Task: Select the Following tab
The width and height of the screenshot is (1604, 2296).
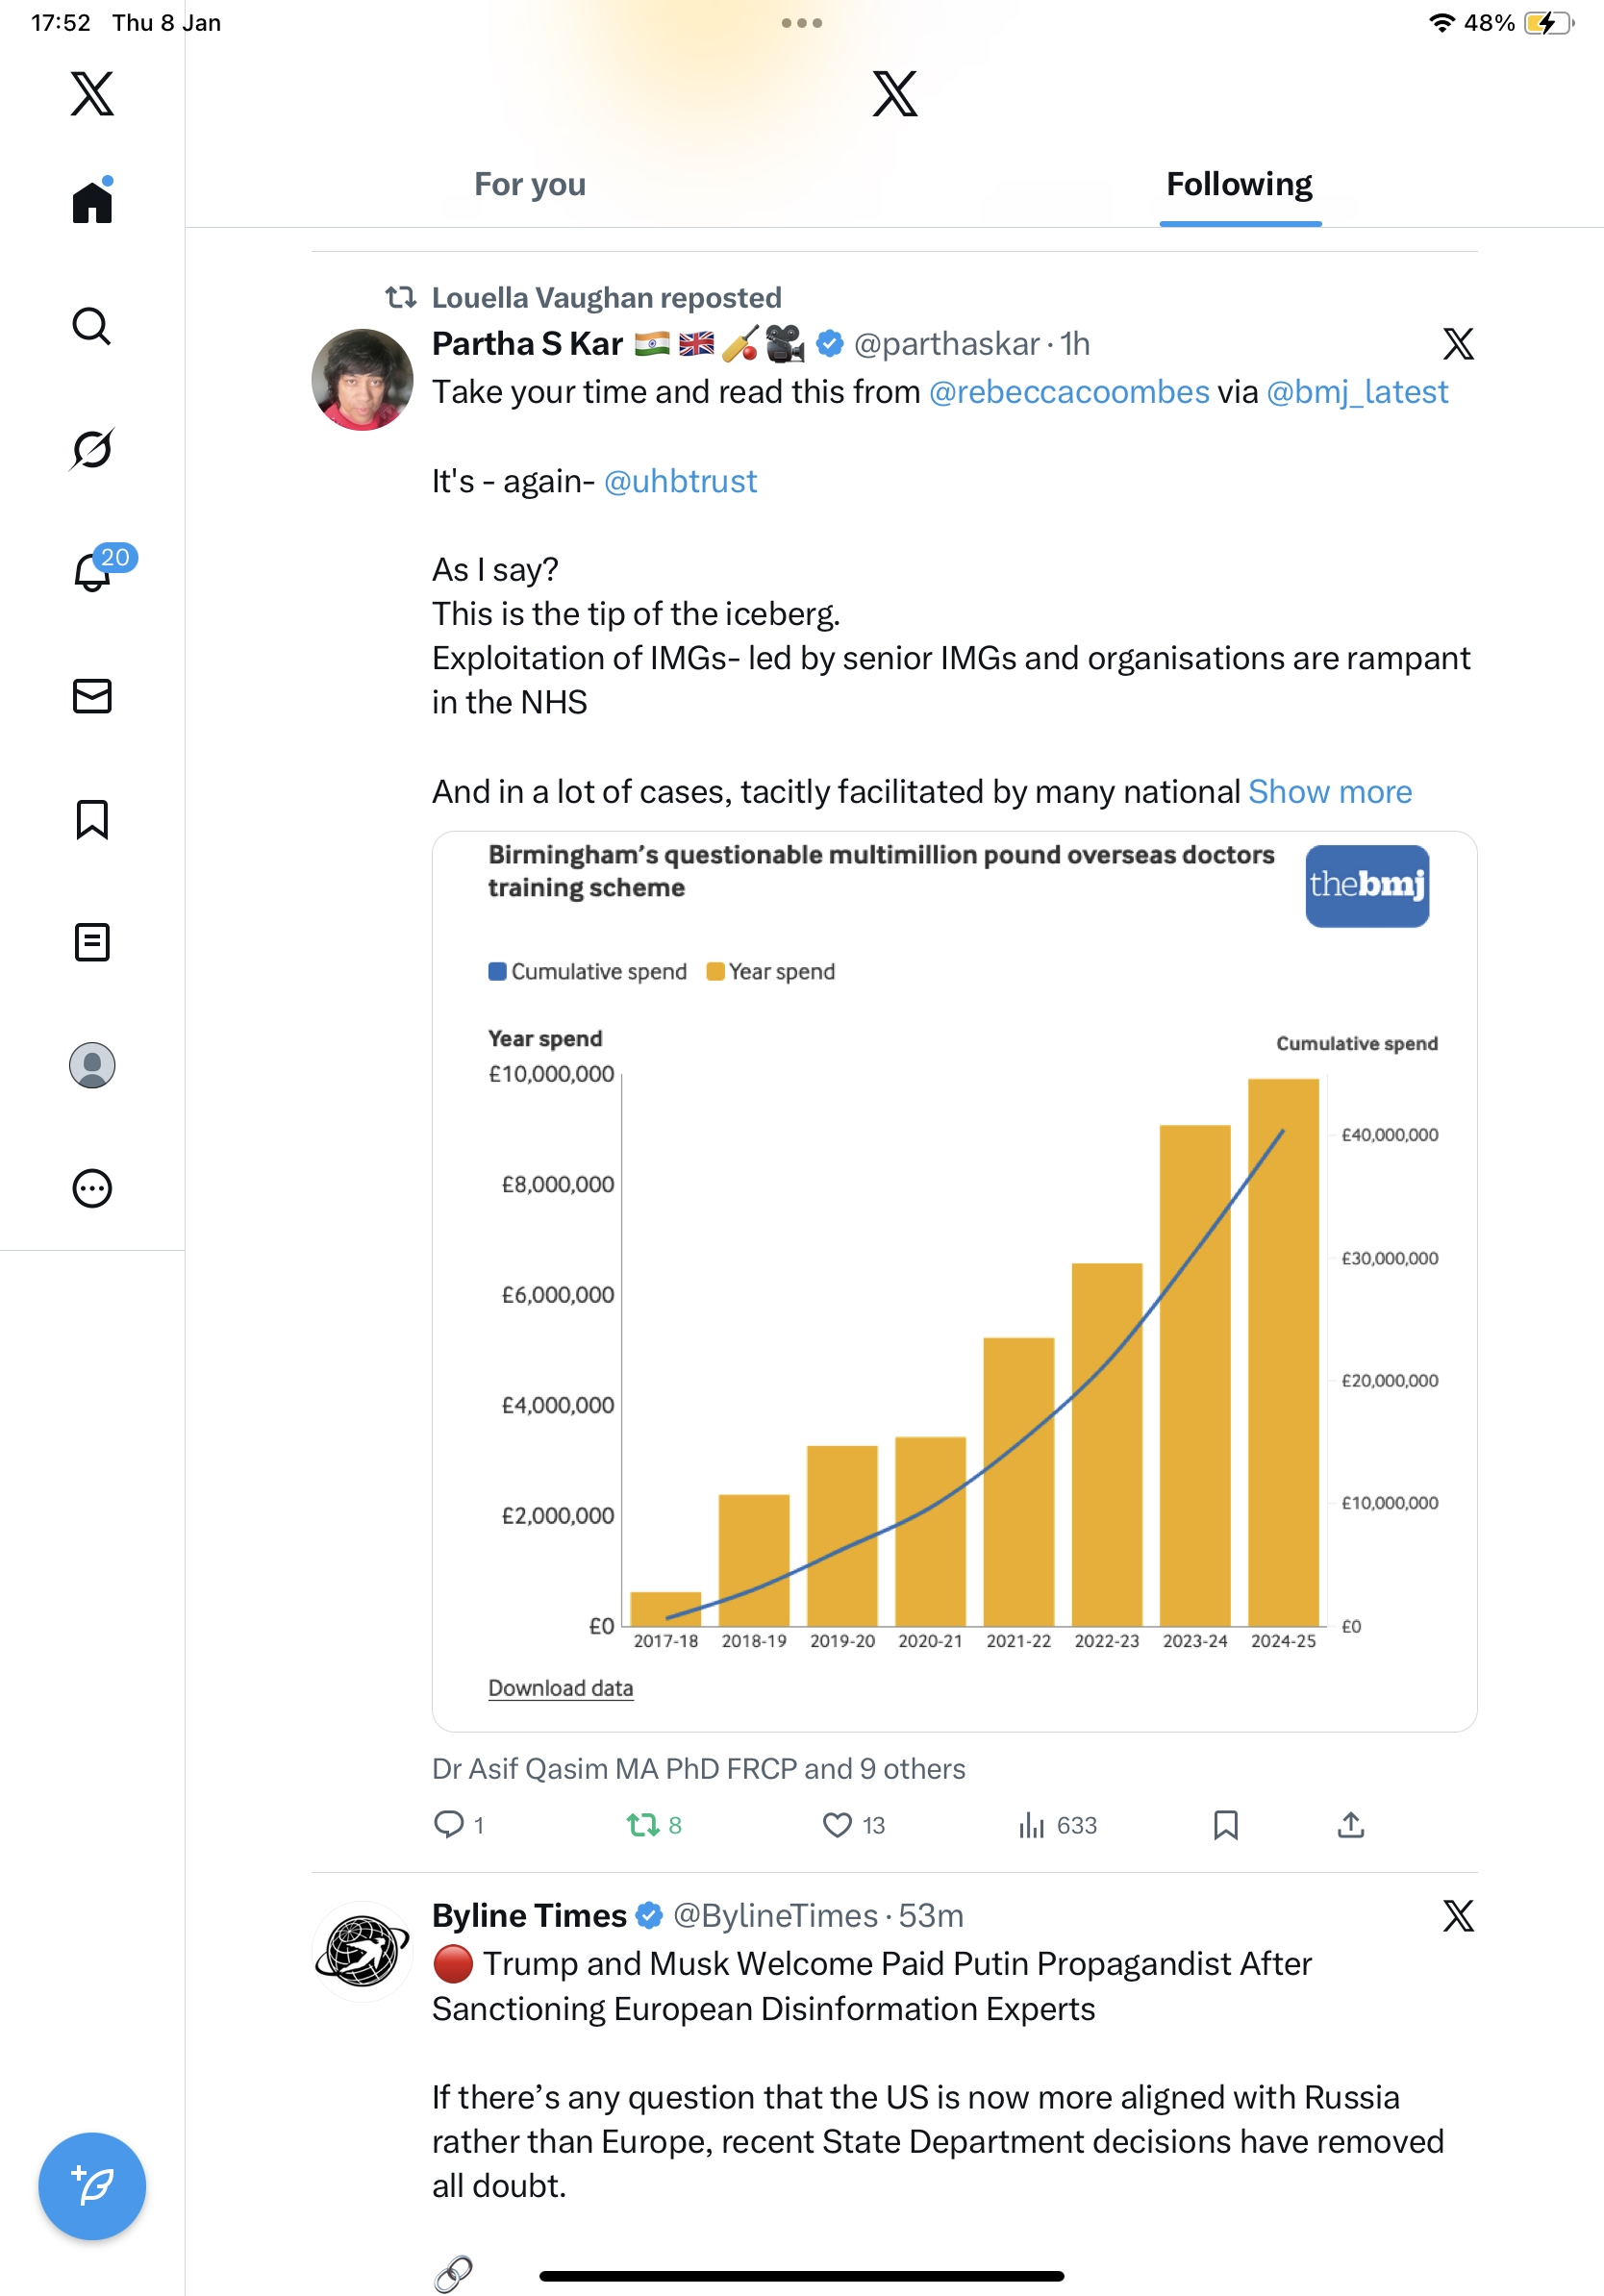Action: pos(1239,185)
